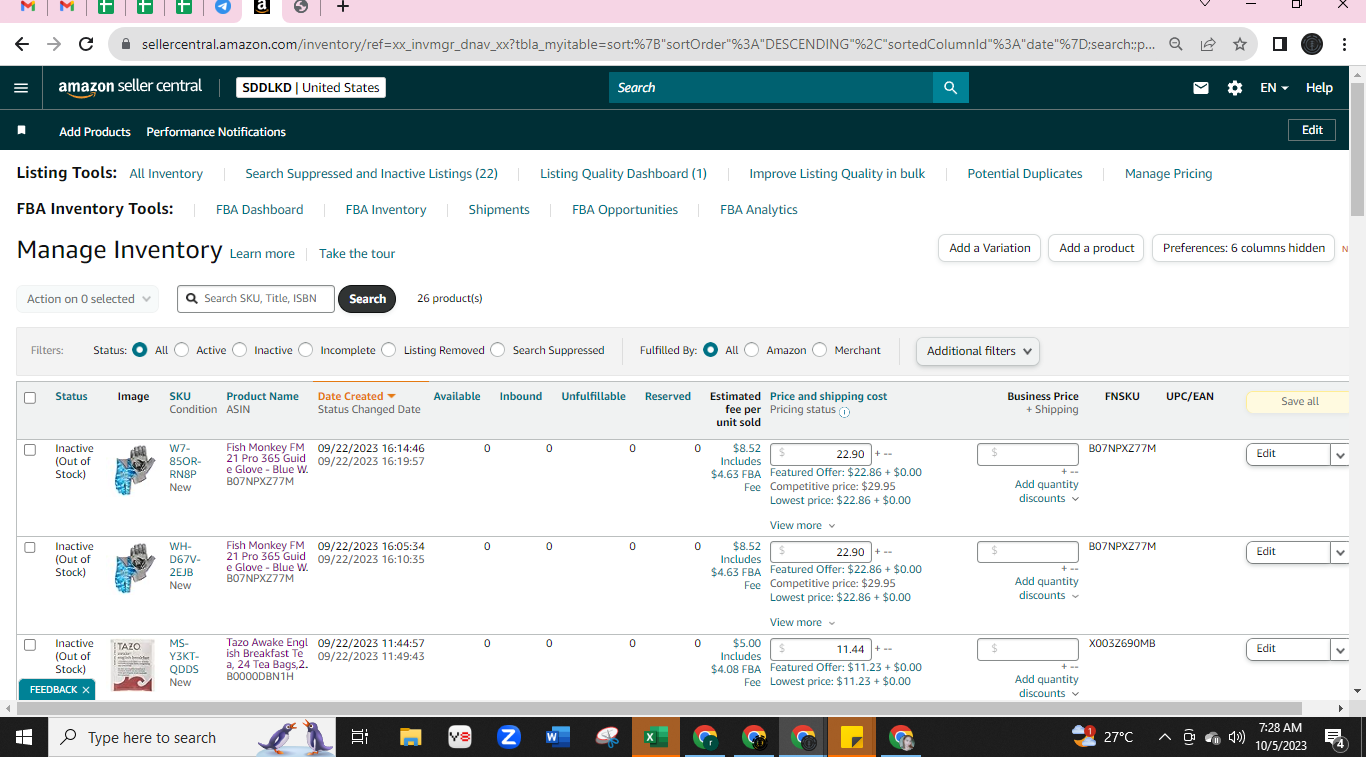
Task: Click the Add a product button
Action: (1097, 248)
